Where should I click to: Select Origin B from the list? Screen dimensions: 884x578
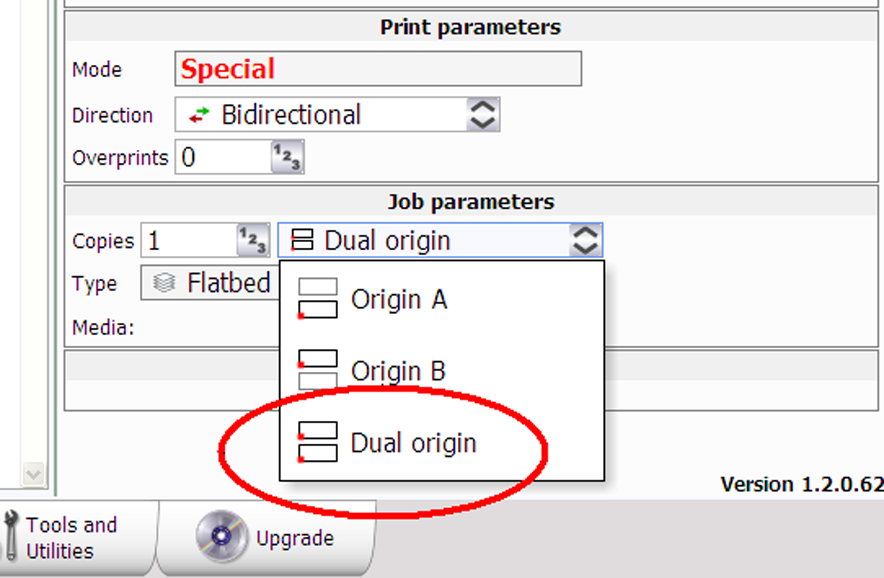point(398,371)
